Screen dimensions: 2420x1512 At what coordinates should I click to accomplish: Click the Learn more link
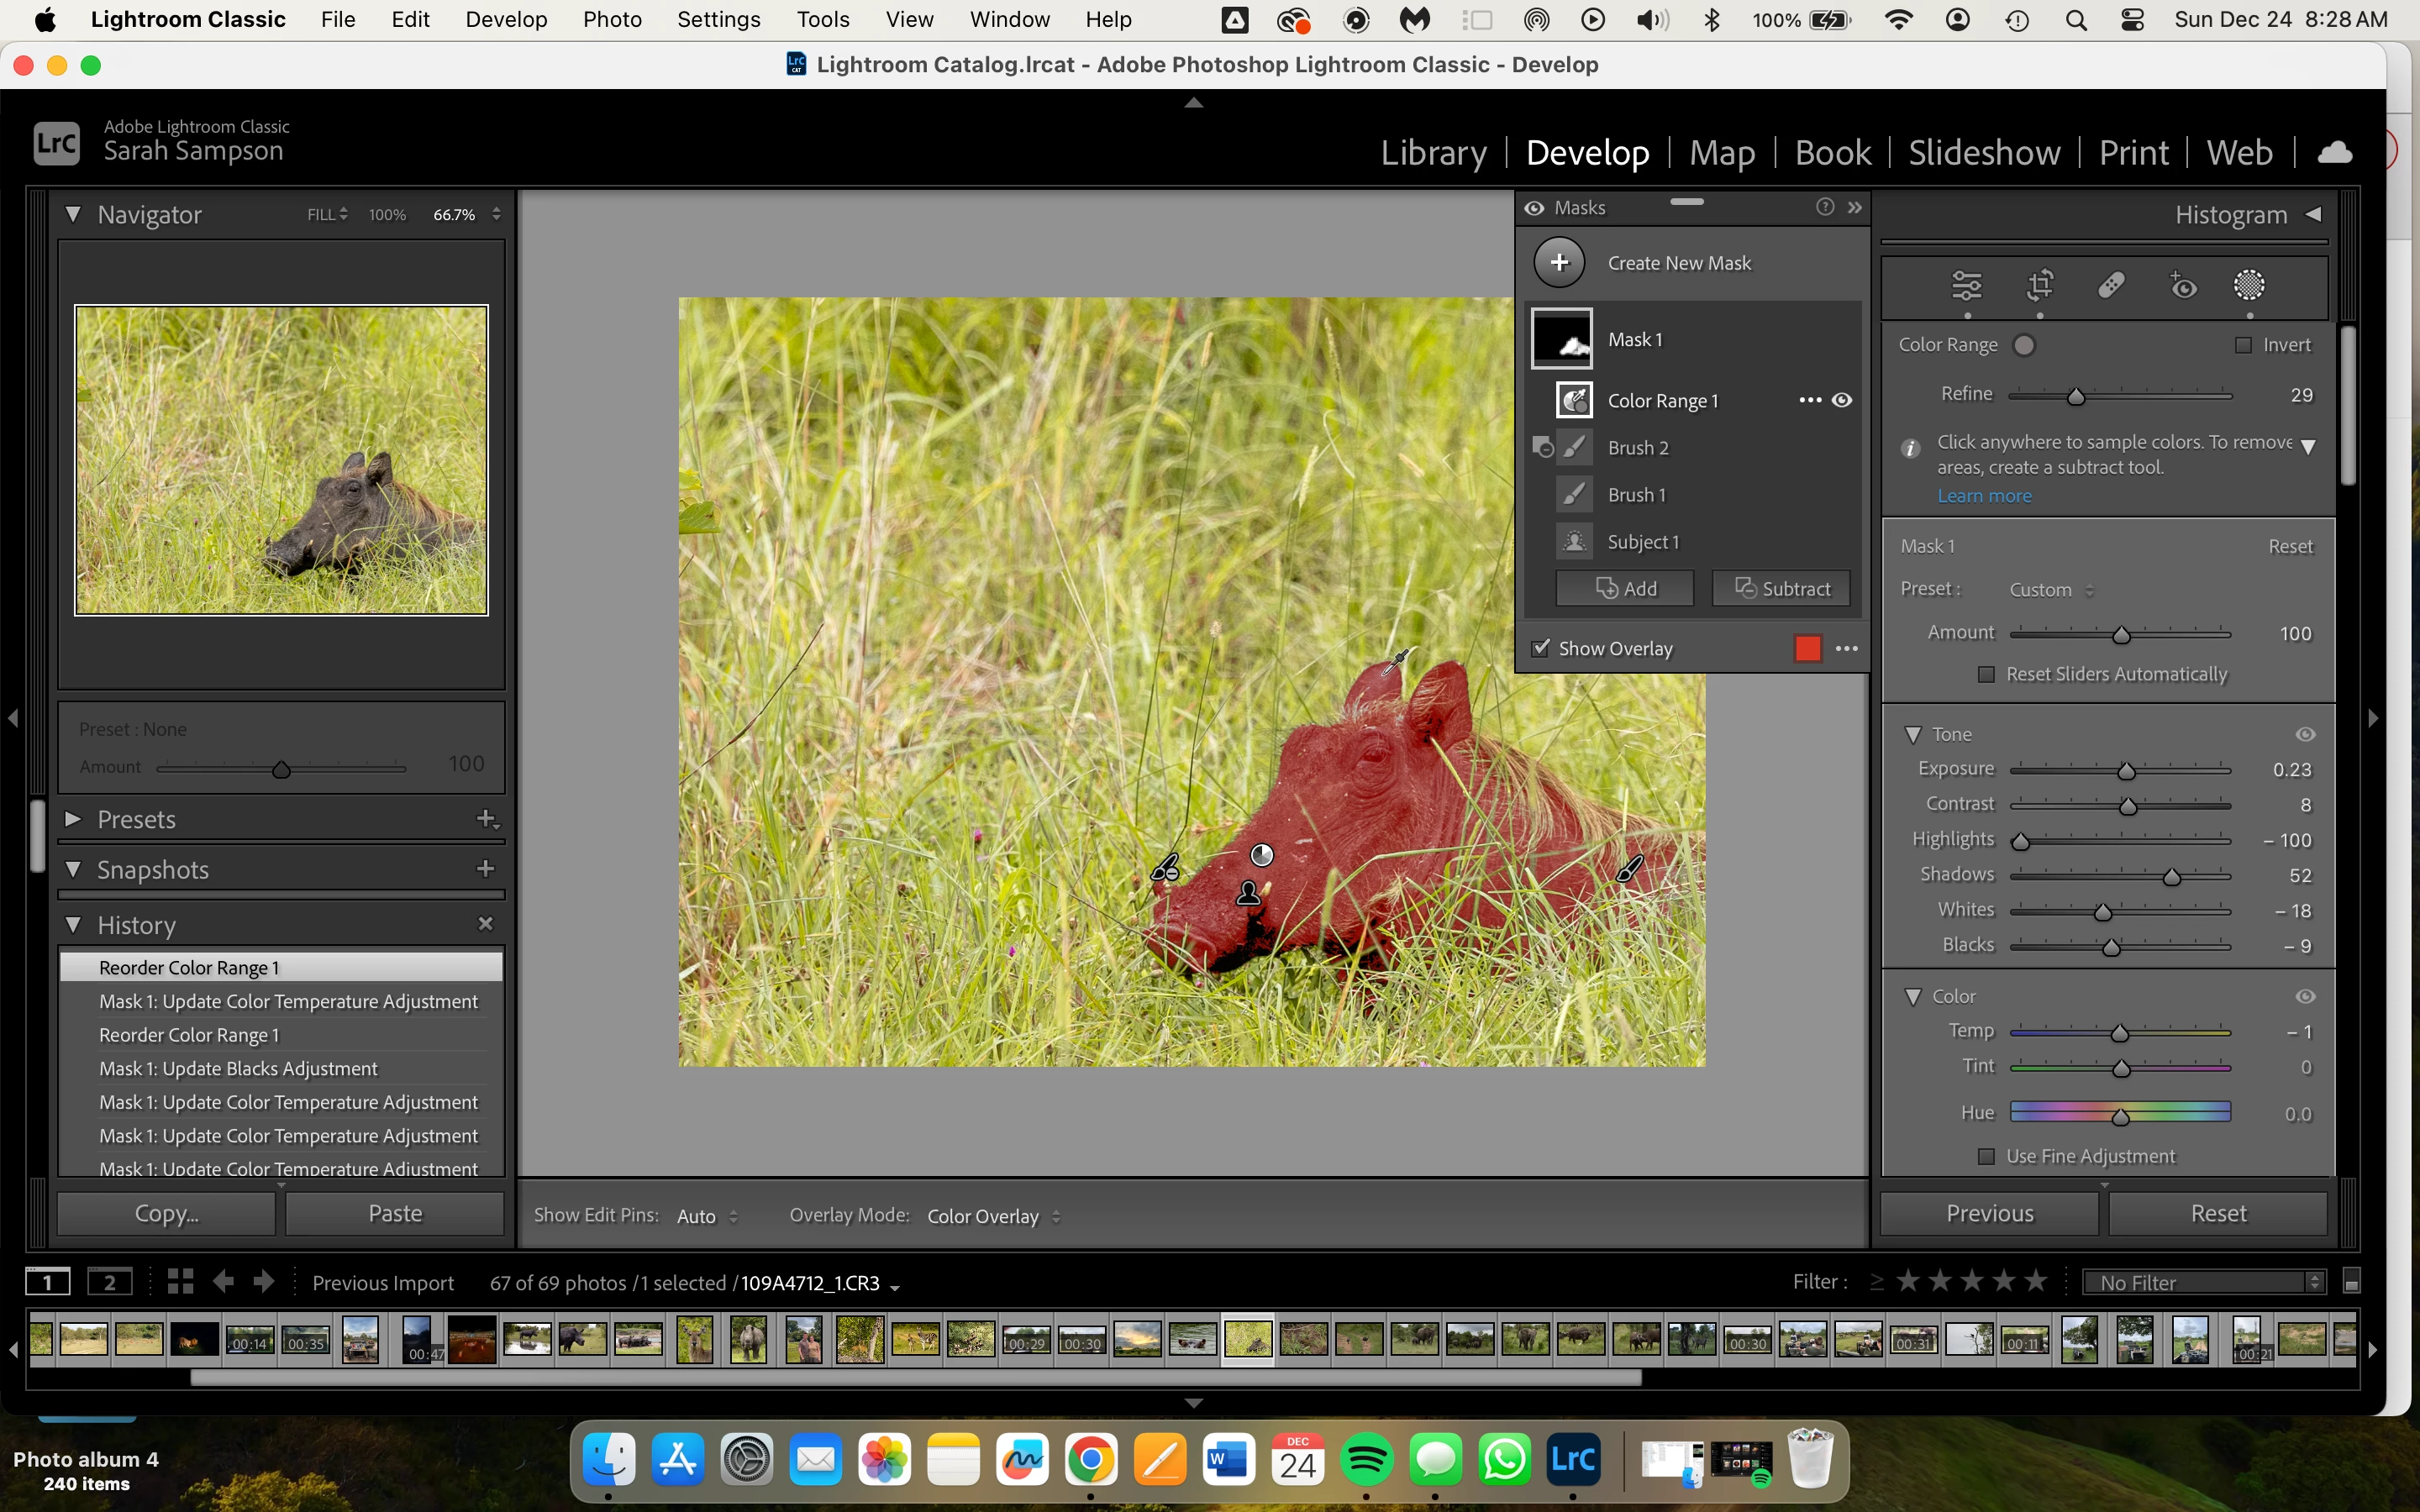(1984, 496)
